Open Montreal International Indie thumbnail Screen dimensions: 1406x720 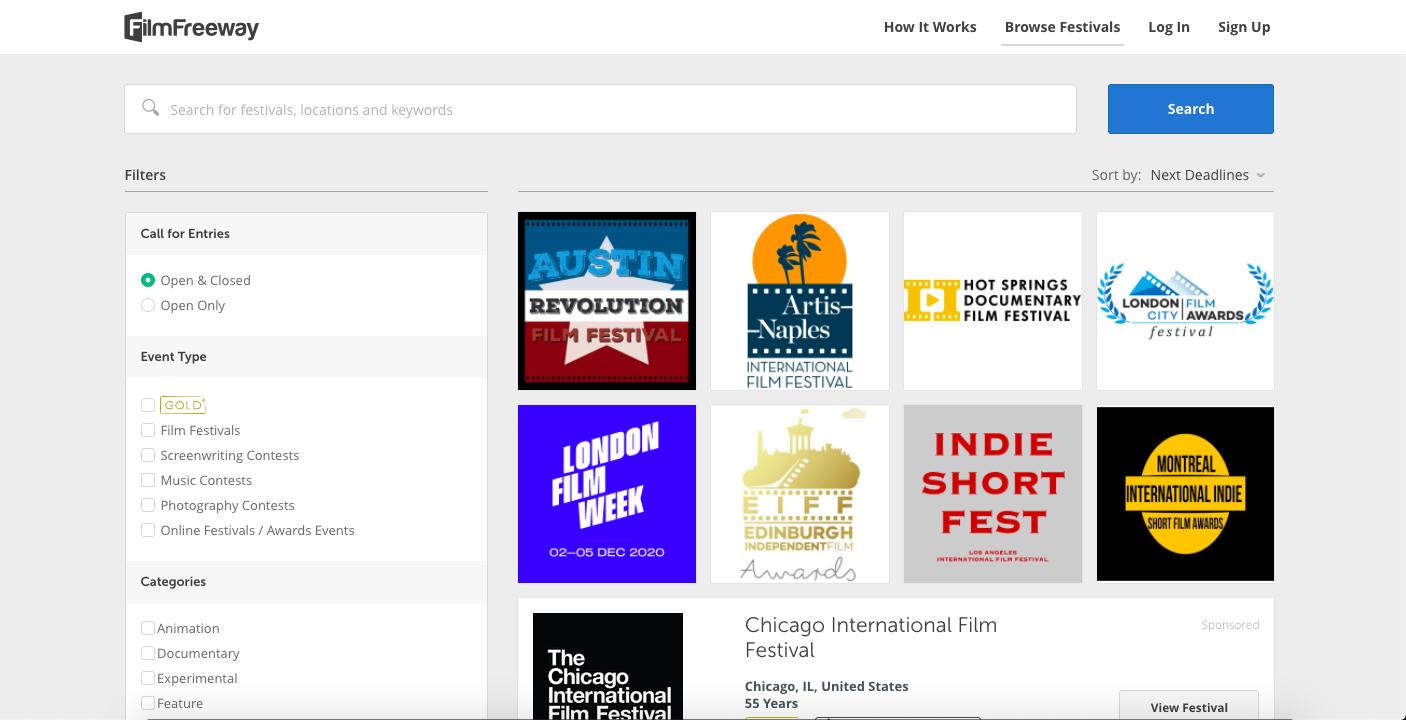click(1186, 494)
